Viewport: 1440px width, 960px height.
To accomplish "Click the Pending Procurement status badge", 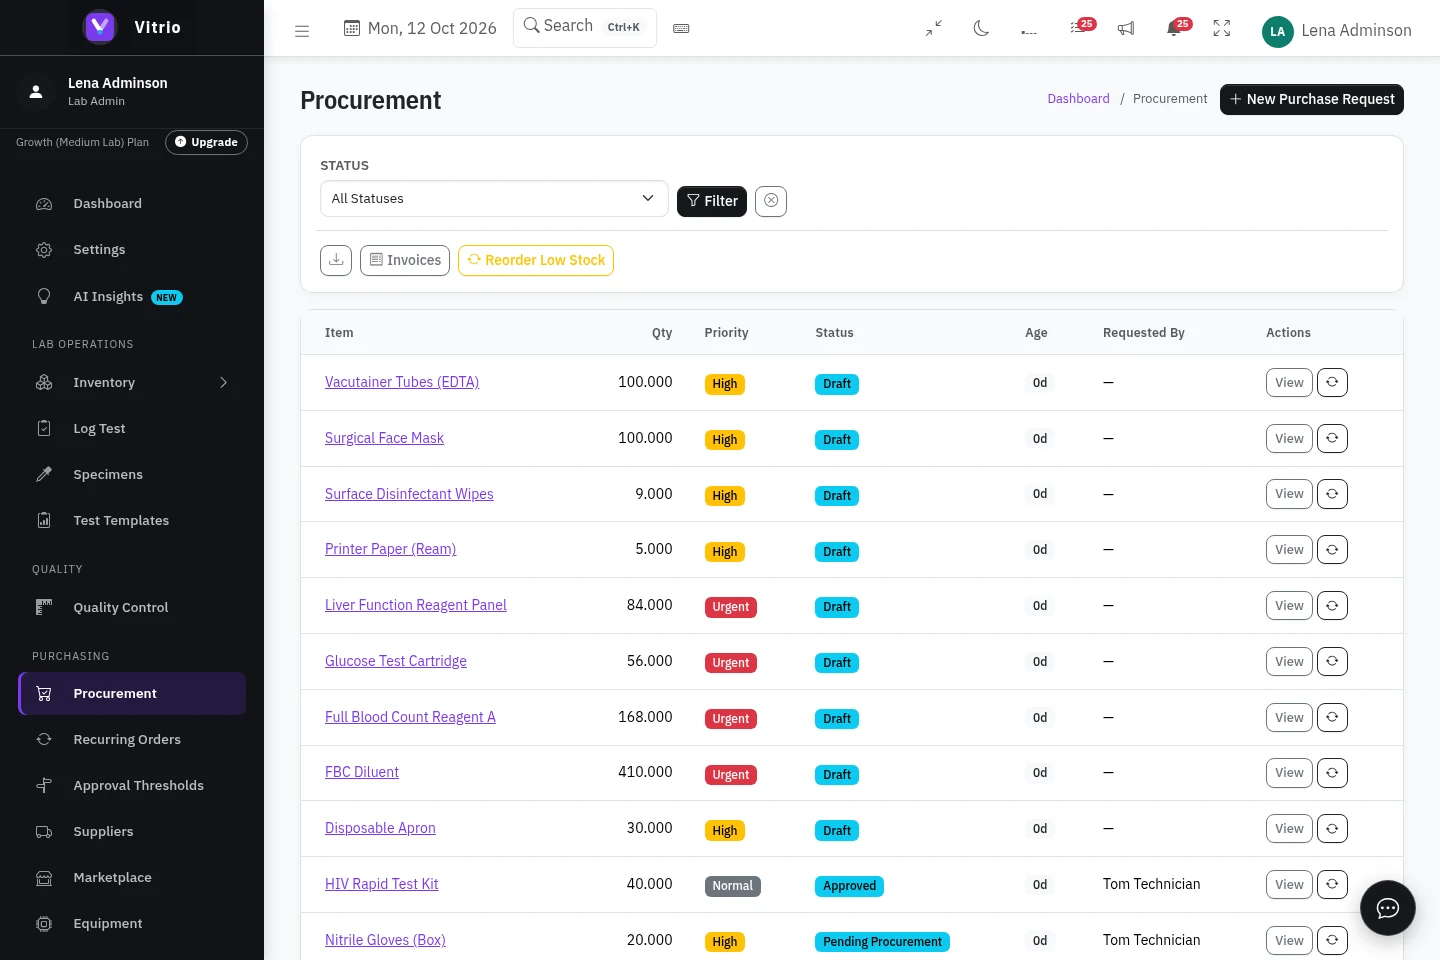I will (882, 942).
